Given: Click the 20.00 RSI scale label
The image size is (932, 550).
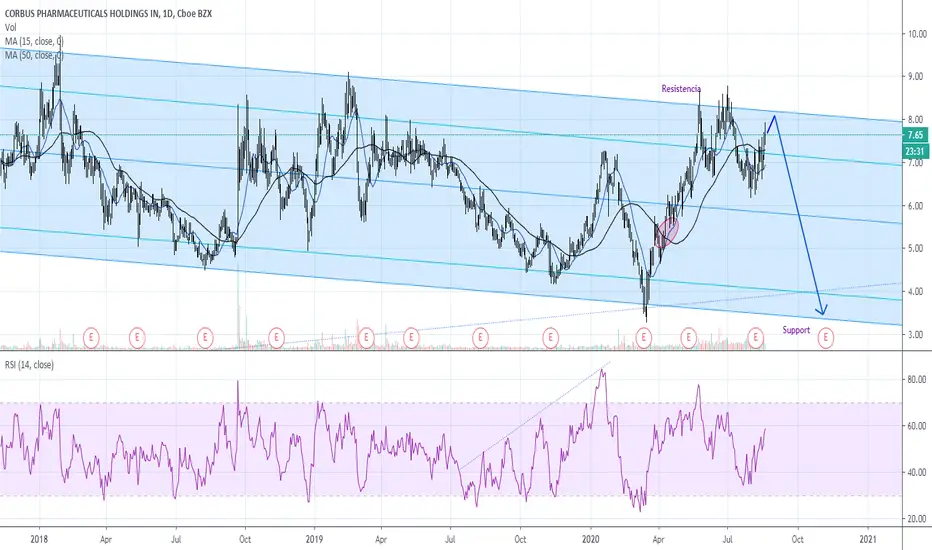Looking at the screenshot, I should click(x=915, y=518).
